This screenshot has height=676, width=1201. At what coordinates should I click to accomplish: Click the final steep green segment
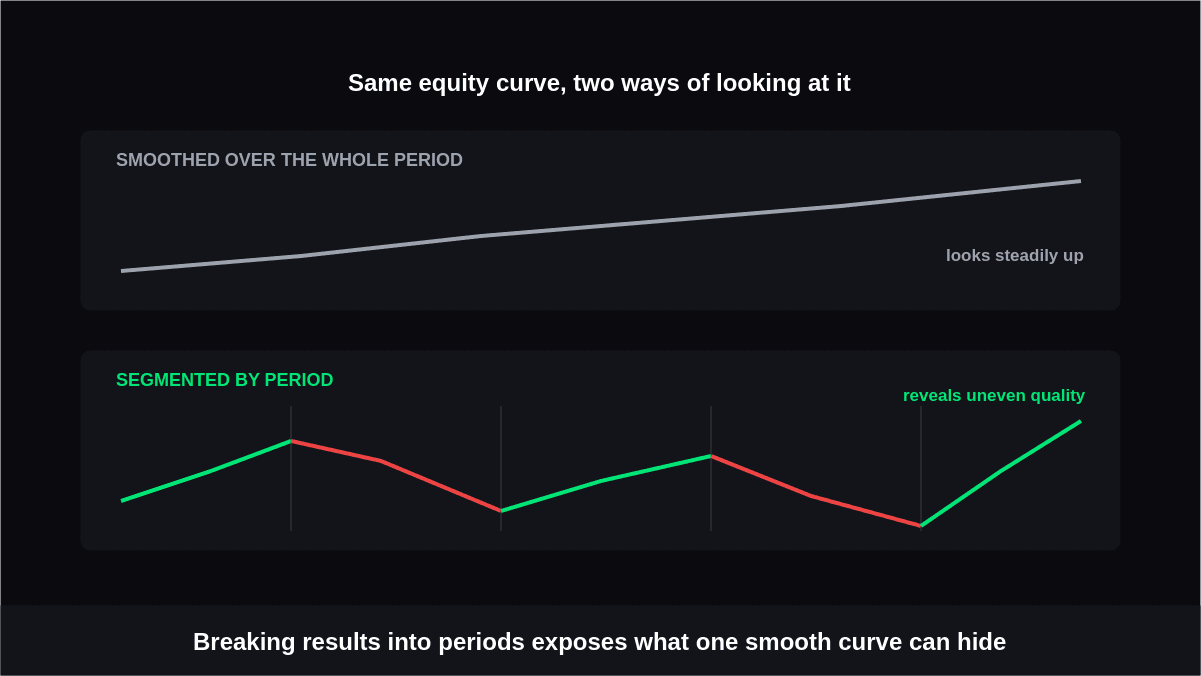pos(1001,473)
